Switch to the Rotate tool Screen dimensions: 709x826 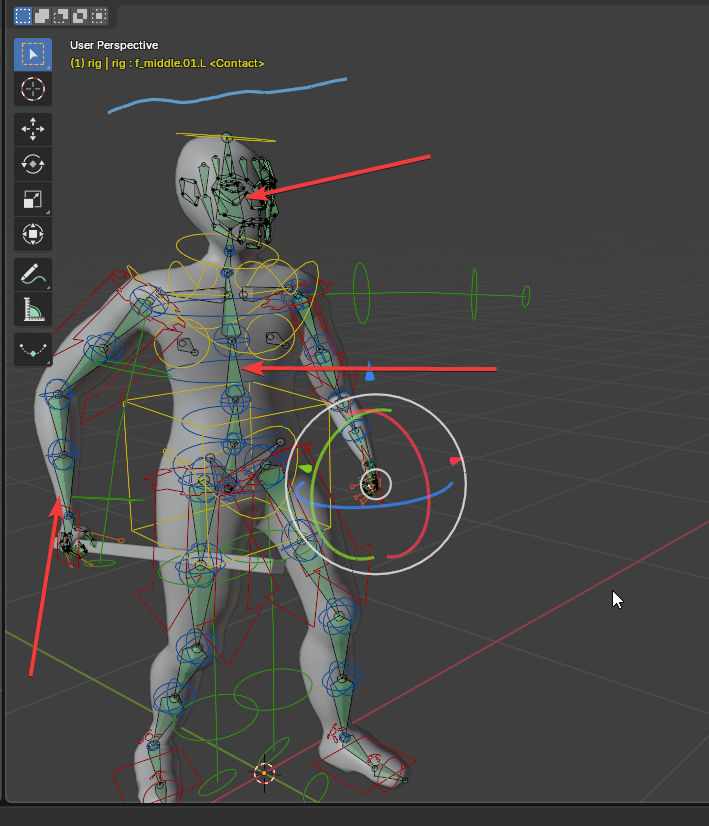coord(33,164)
